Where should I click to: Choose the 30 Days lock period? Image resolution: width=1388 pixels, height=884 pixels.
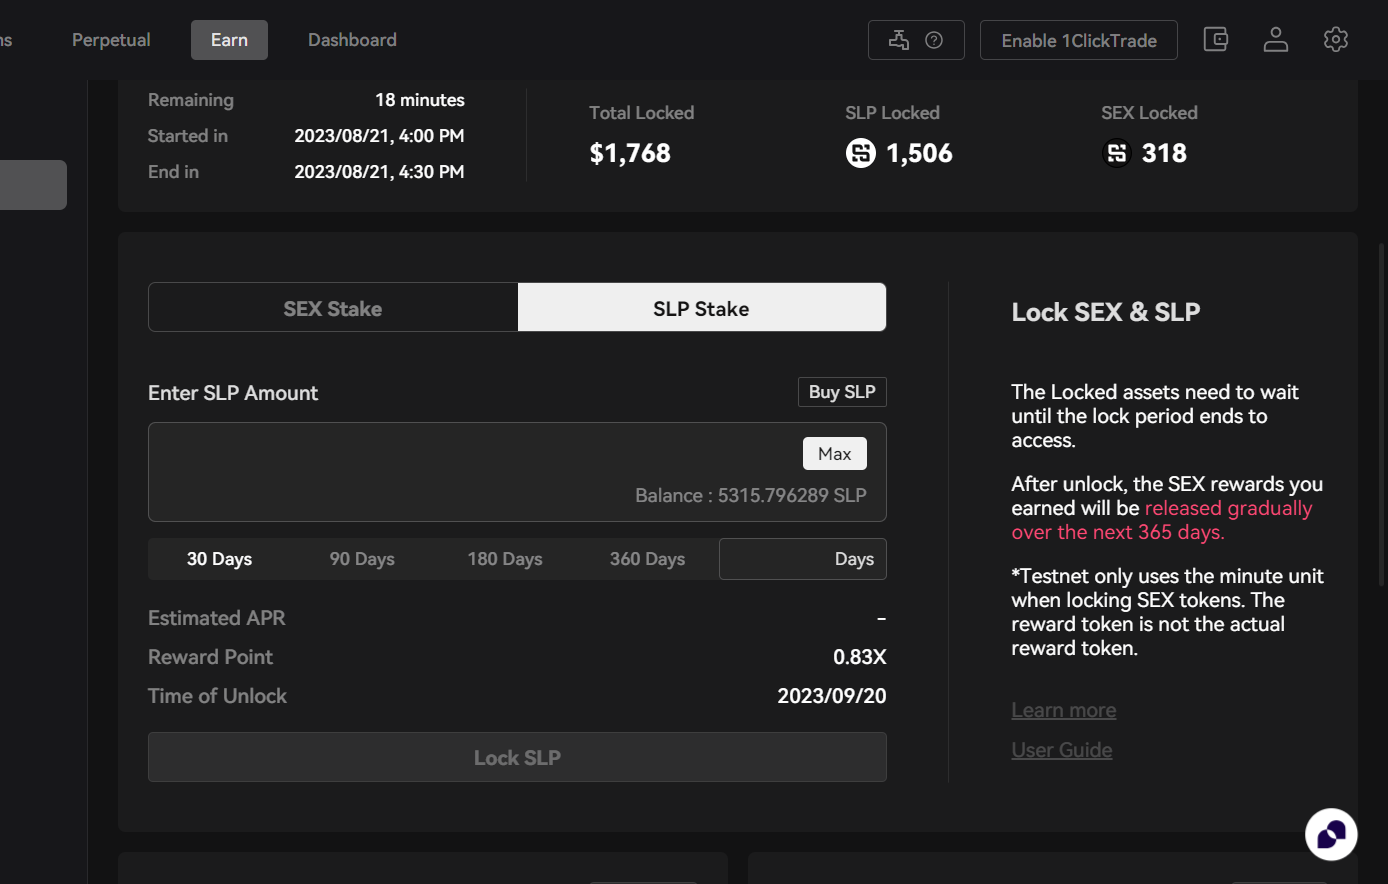coord(219,559)
